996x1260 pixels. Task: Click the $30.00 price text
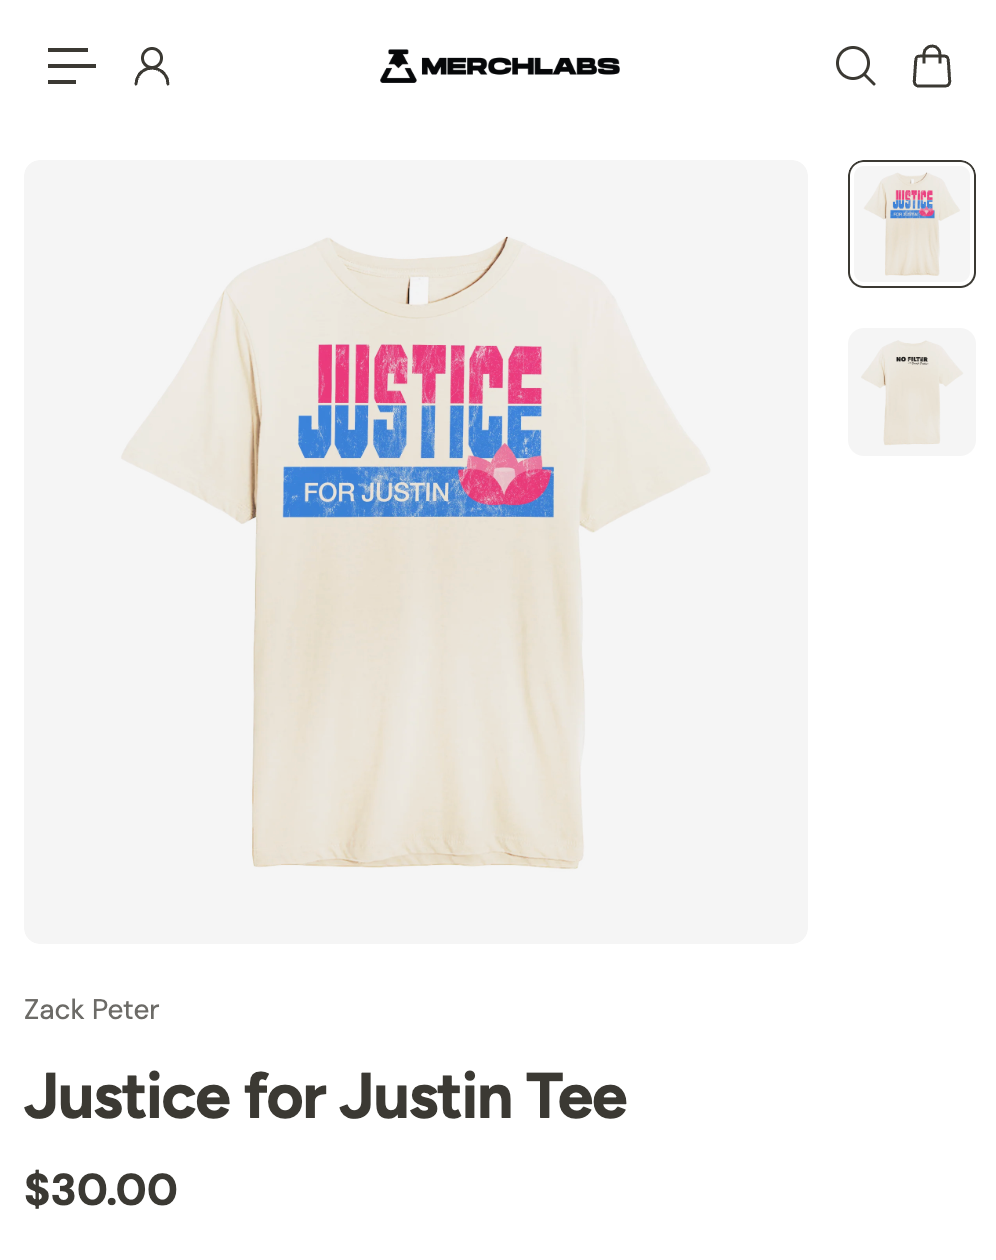pos(101,1189)
